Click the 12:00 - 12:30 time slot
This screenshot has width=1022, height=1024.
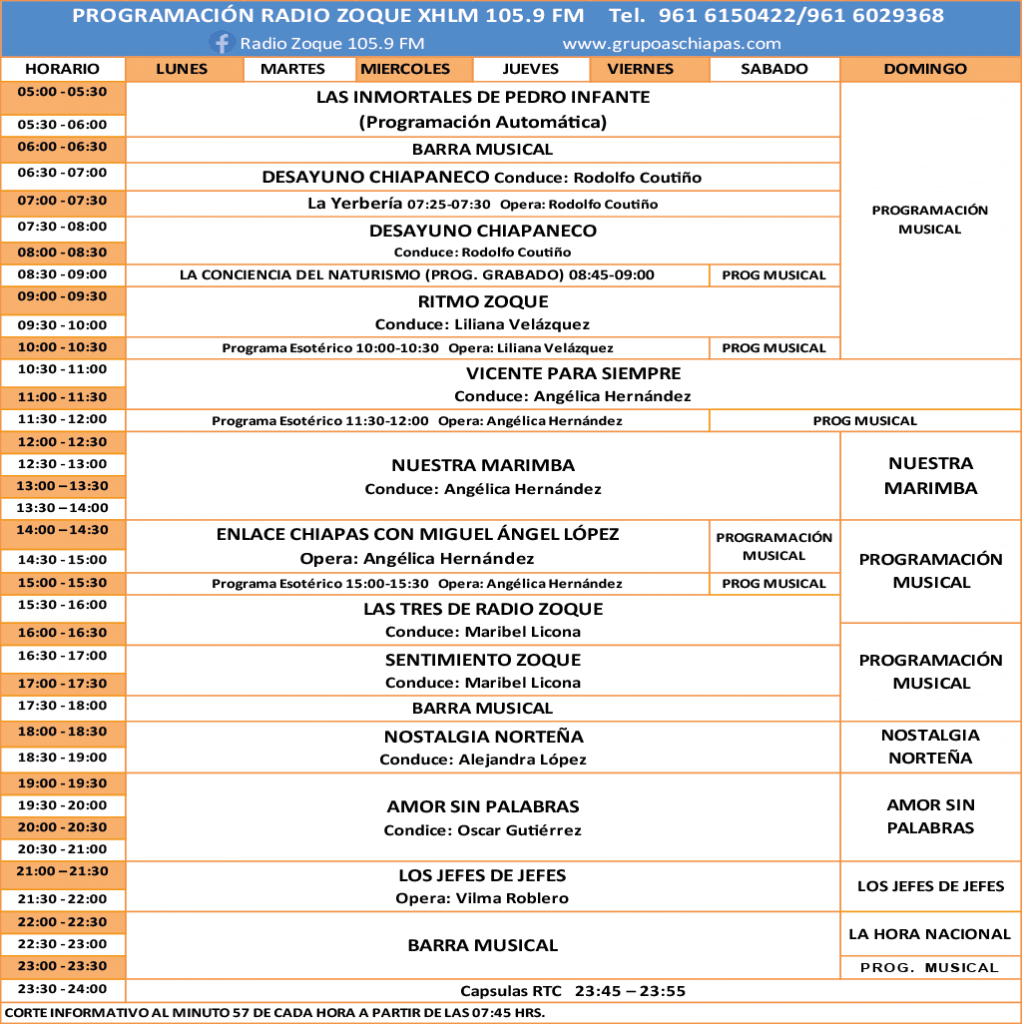(x=63, y=442)
